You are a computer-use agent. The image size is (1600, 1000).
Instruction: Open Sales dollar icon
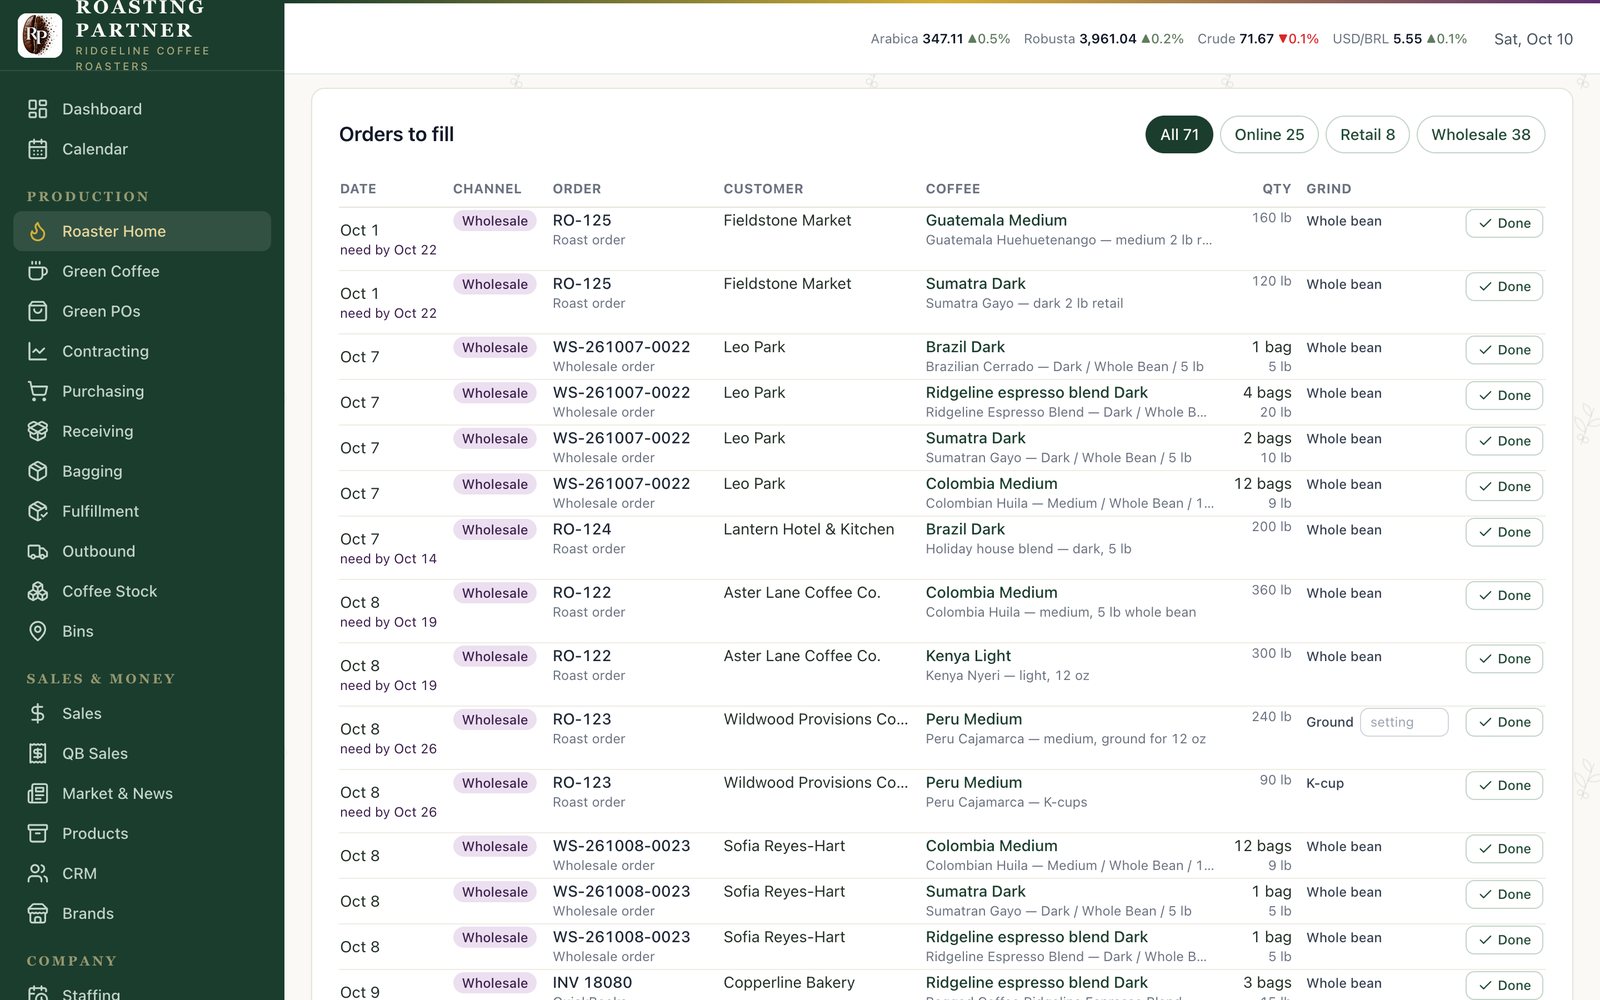click(x=38, y=713)
